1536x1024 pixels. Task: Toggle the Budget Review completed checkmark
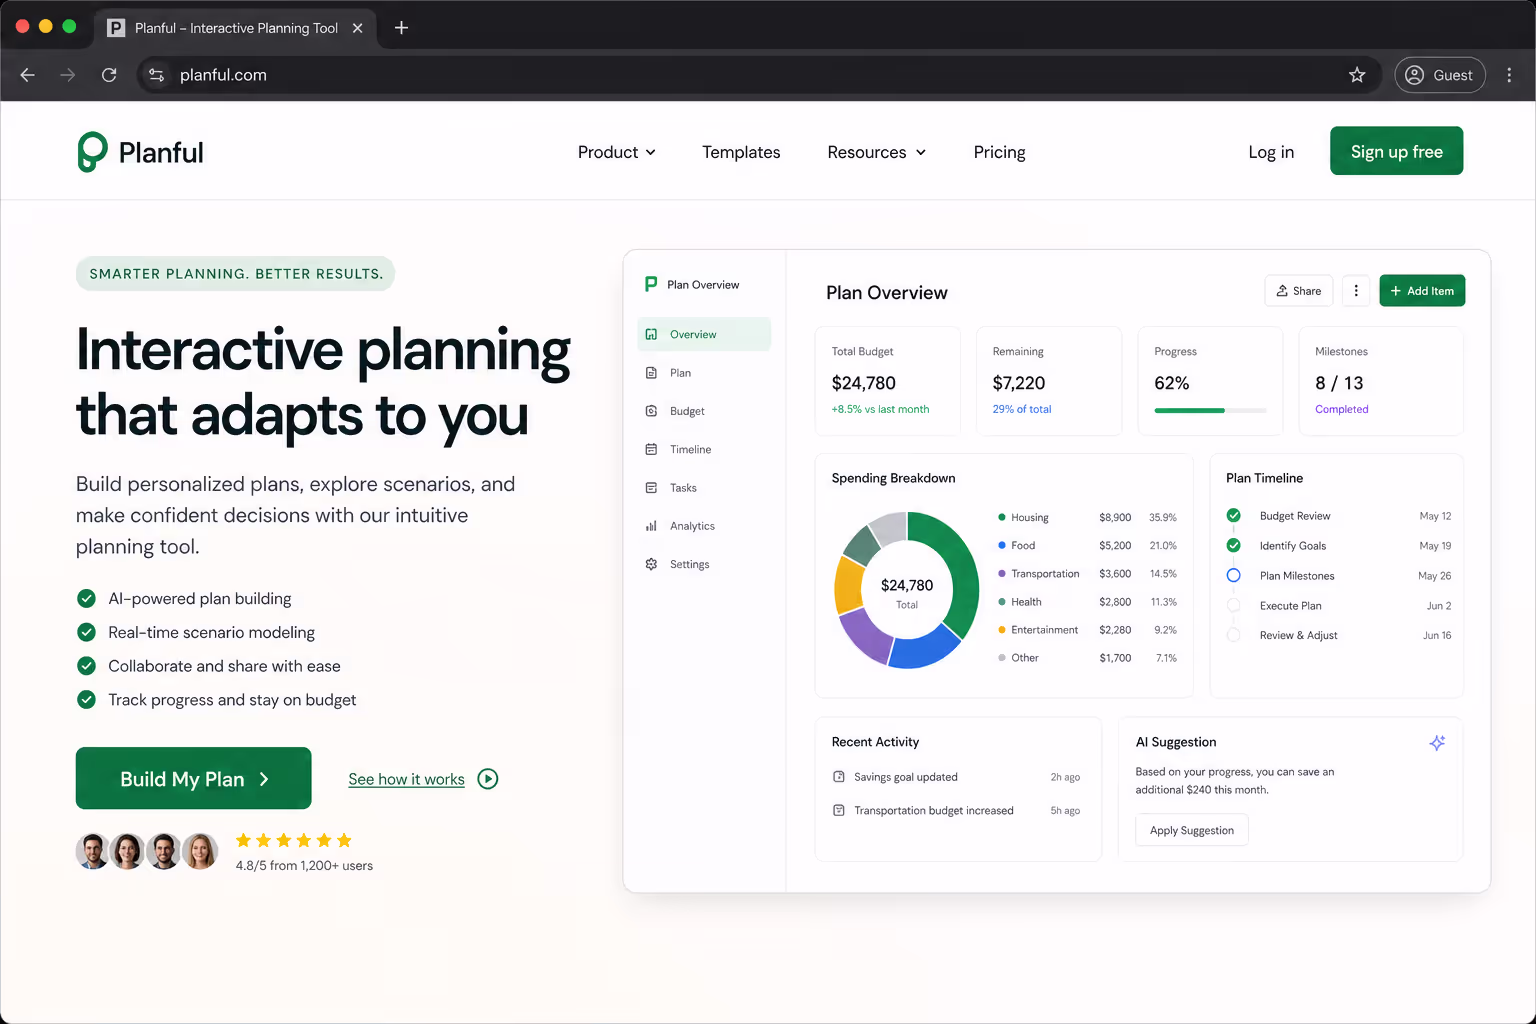pos(1234,516)
